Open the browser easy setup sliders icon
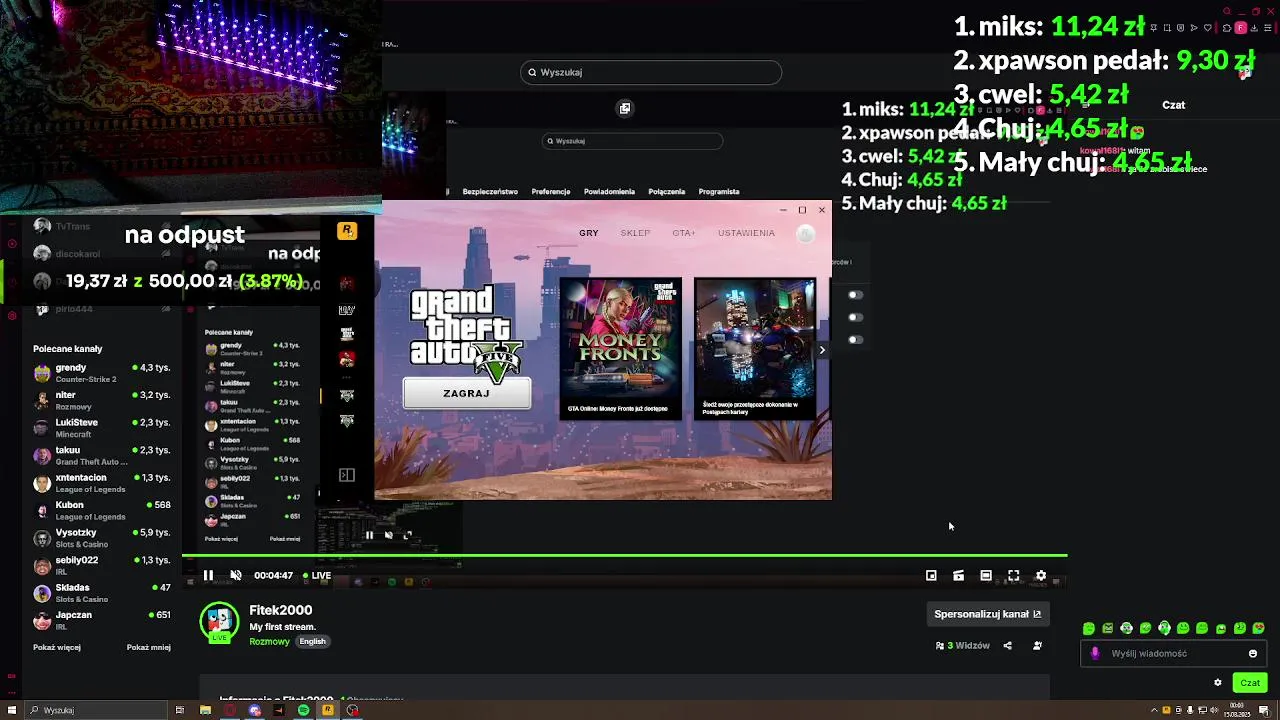1280x720 pixels. (x=1267, y=28)
